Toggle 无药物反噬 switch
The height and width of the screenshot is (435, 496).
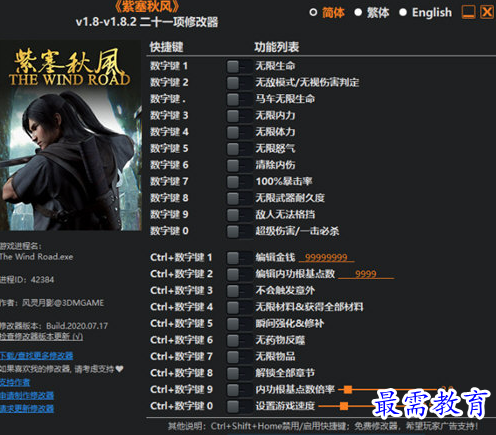pyautogui.click(x=239, y=340)
